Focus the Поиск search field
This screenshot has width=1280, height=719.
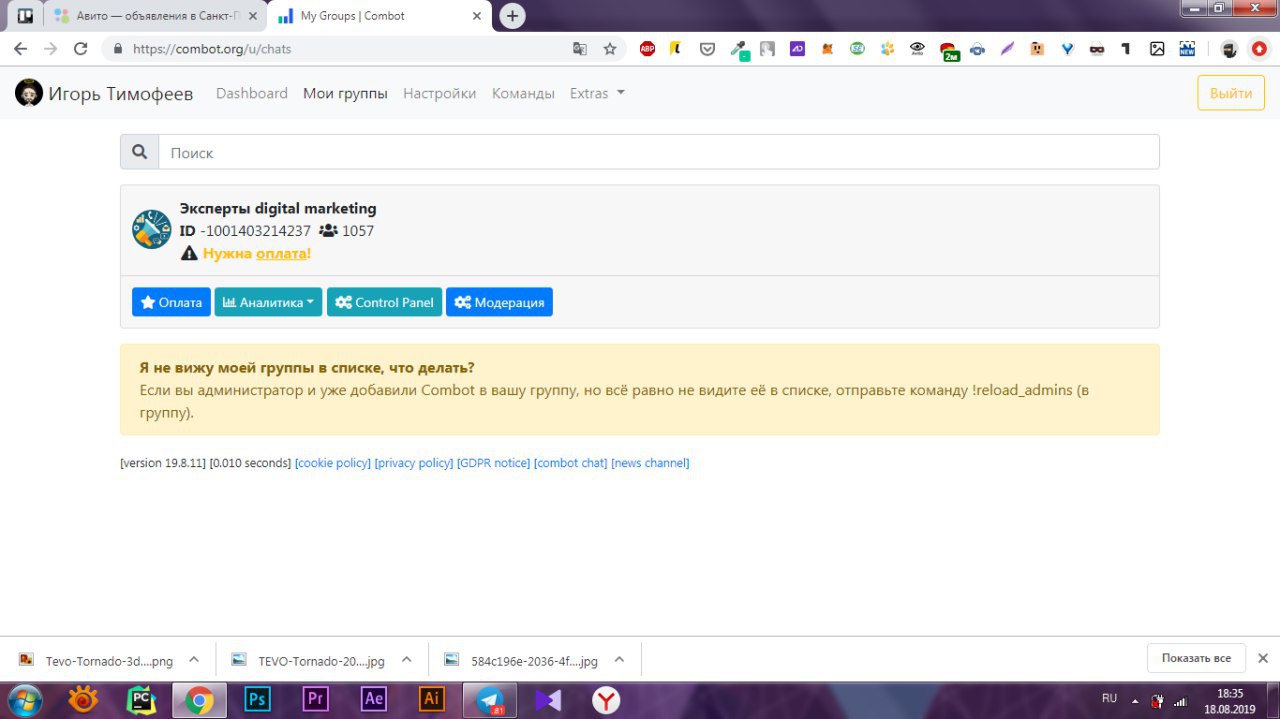click(x=659, y=152)
